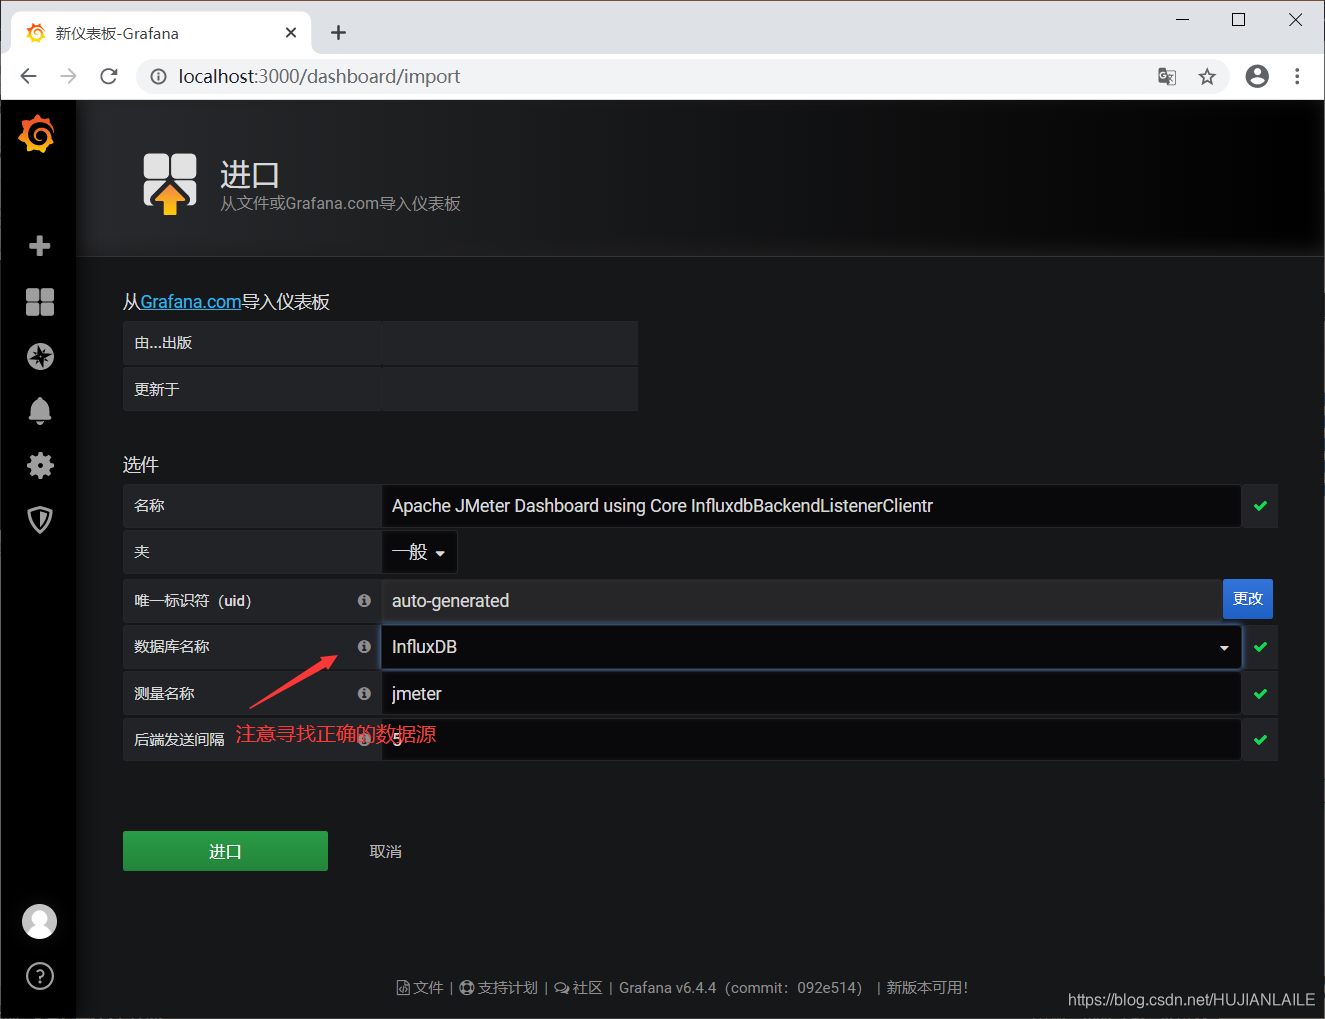This screenshot has width=1325, height=1019.
Task: Click the browser back arrow
Action: click(x=28, y=76)
